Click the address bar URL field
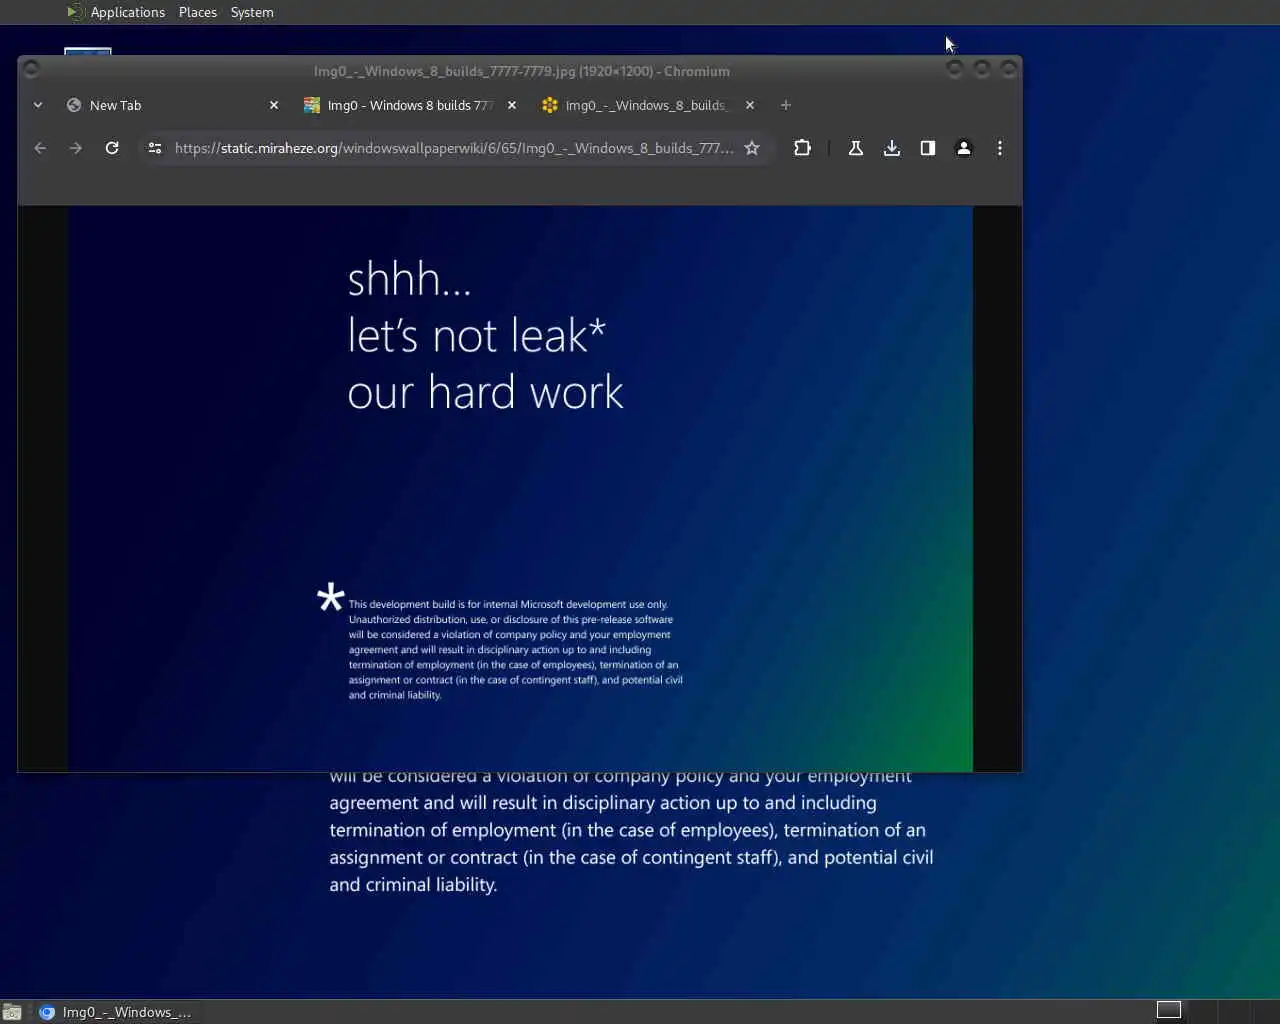Viewport: 1280px width, 1024px height. tap(454, 148)
